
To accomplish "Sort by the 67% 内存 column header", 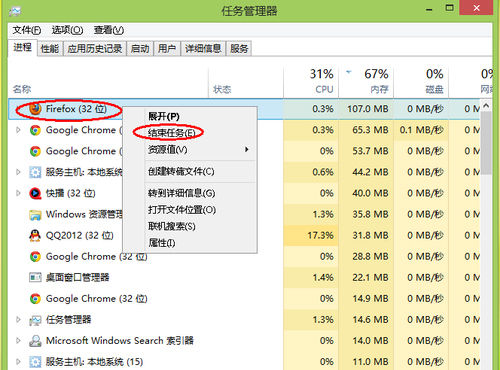I will pos(366,82).
